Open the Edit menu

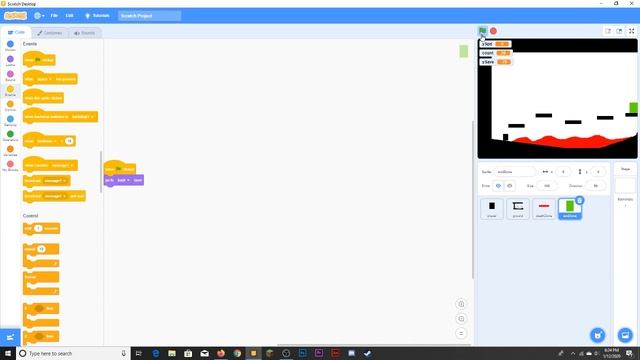pos(69,16)
